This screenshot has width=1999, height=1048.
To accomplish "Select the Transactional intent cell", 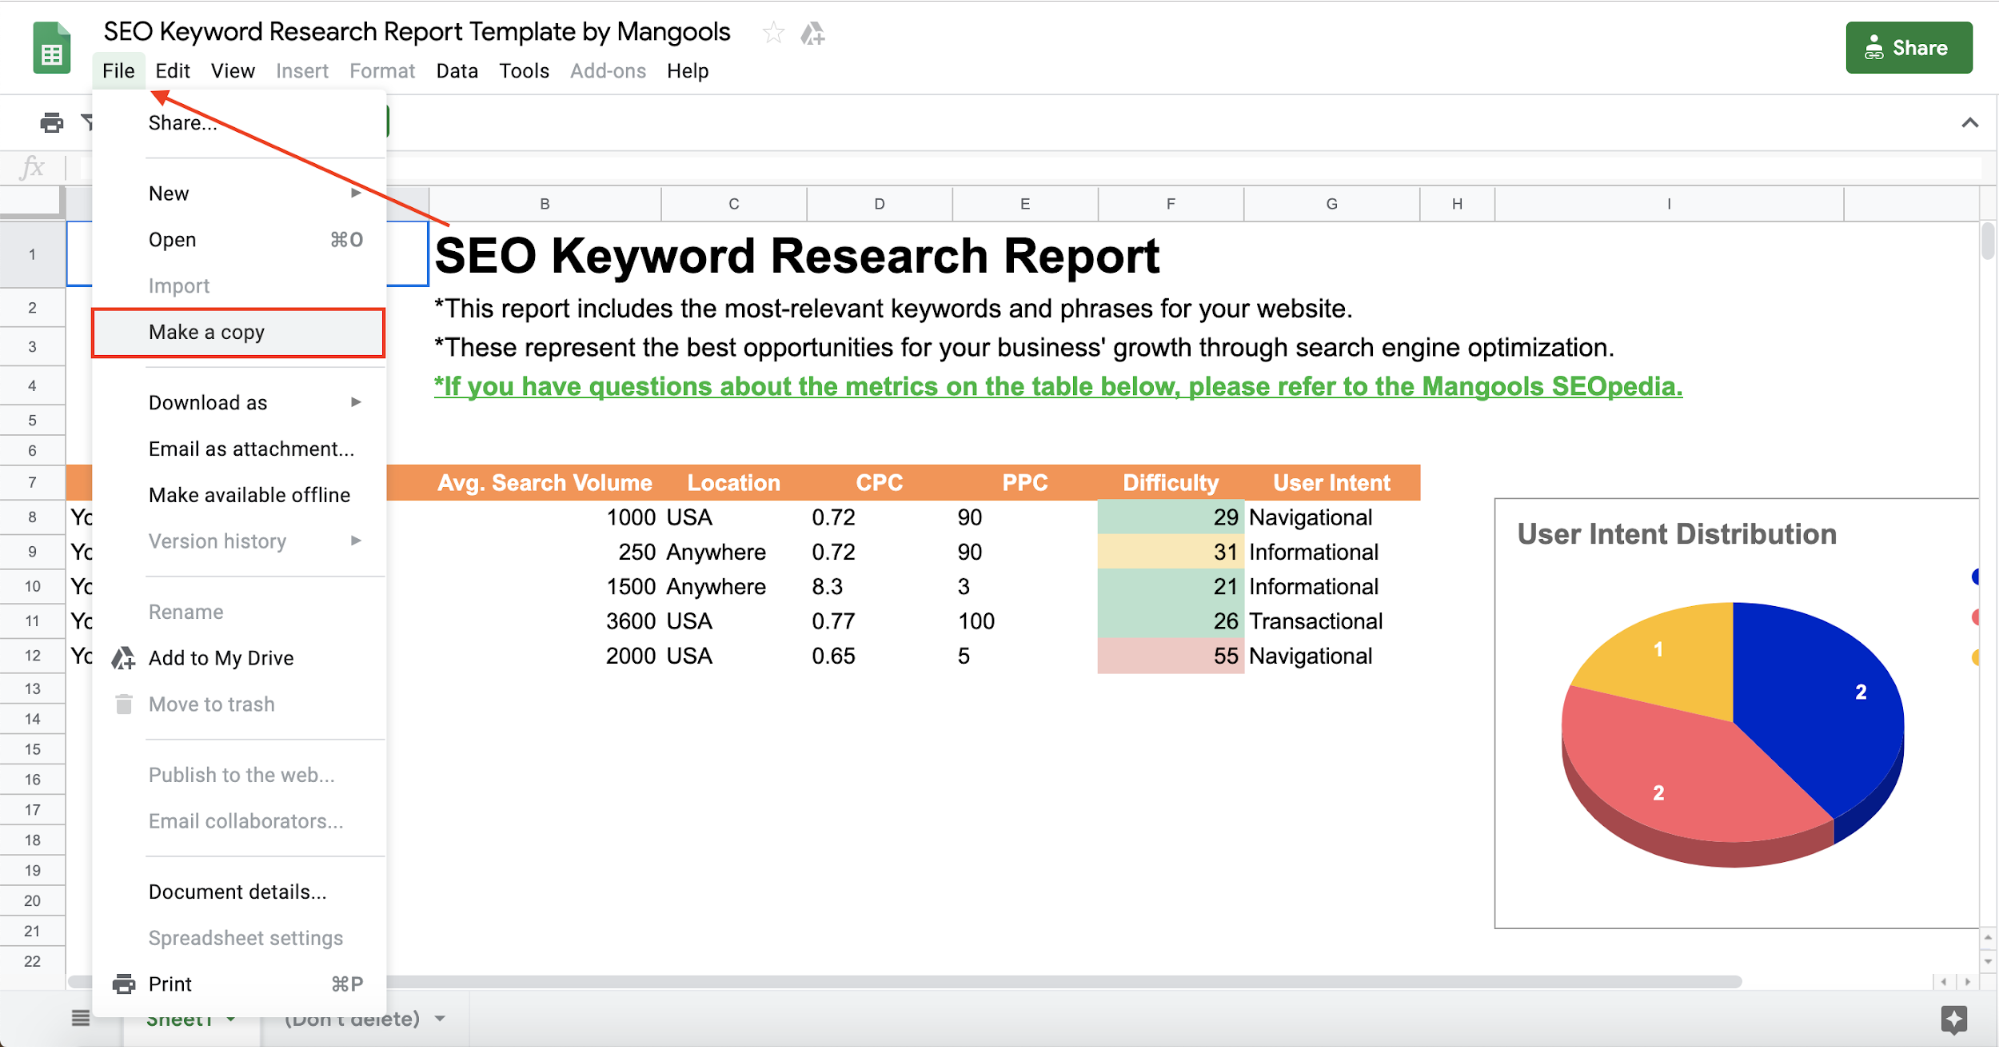I will (1331, 622).
